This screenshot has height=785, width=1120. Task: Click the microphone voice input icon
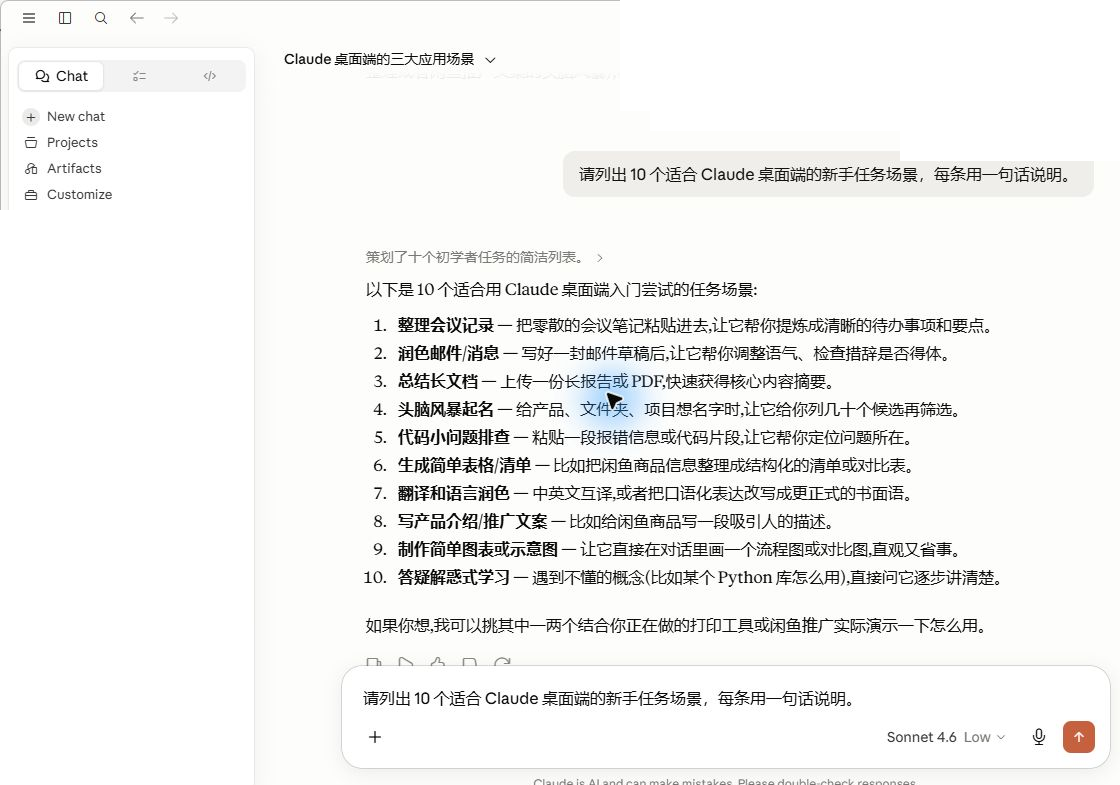pos(1039,737)
